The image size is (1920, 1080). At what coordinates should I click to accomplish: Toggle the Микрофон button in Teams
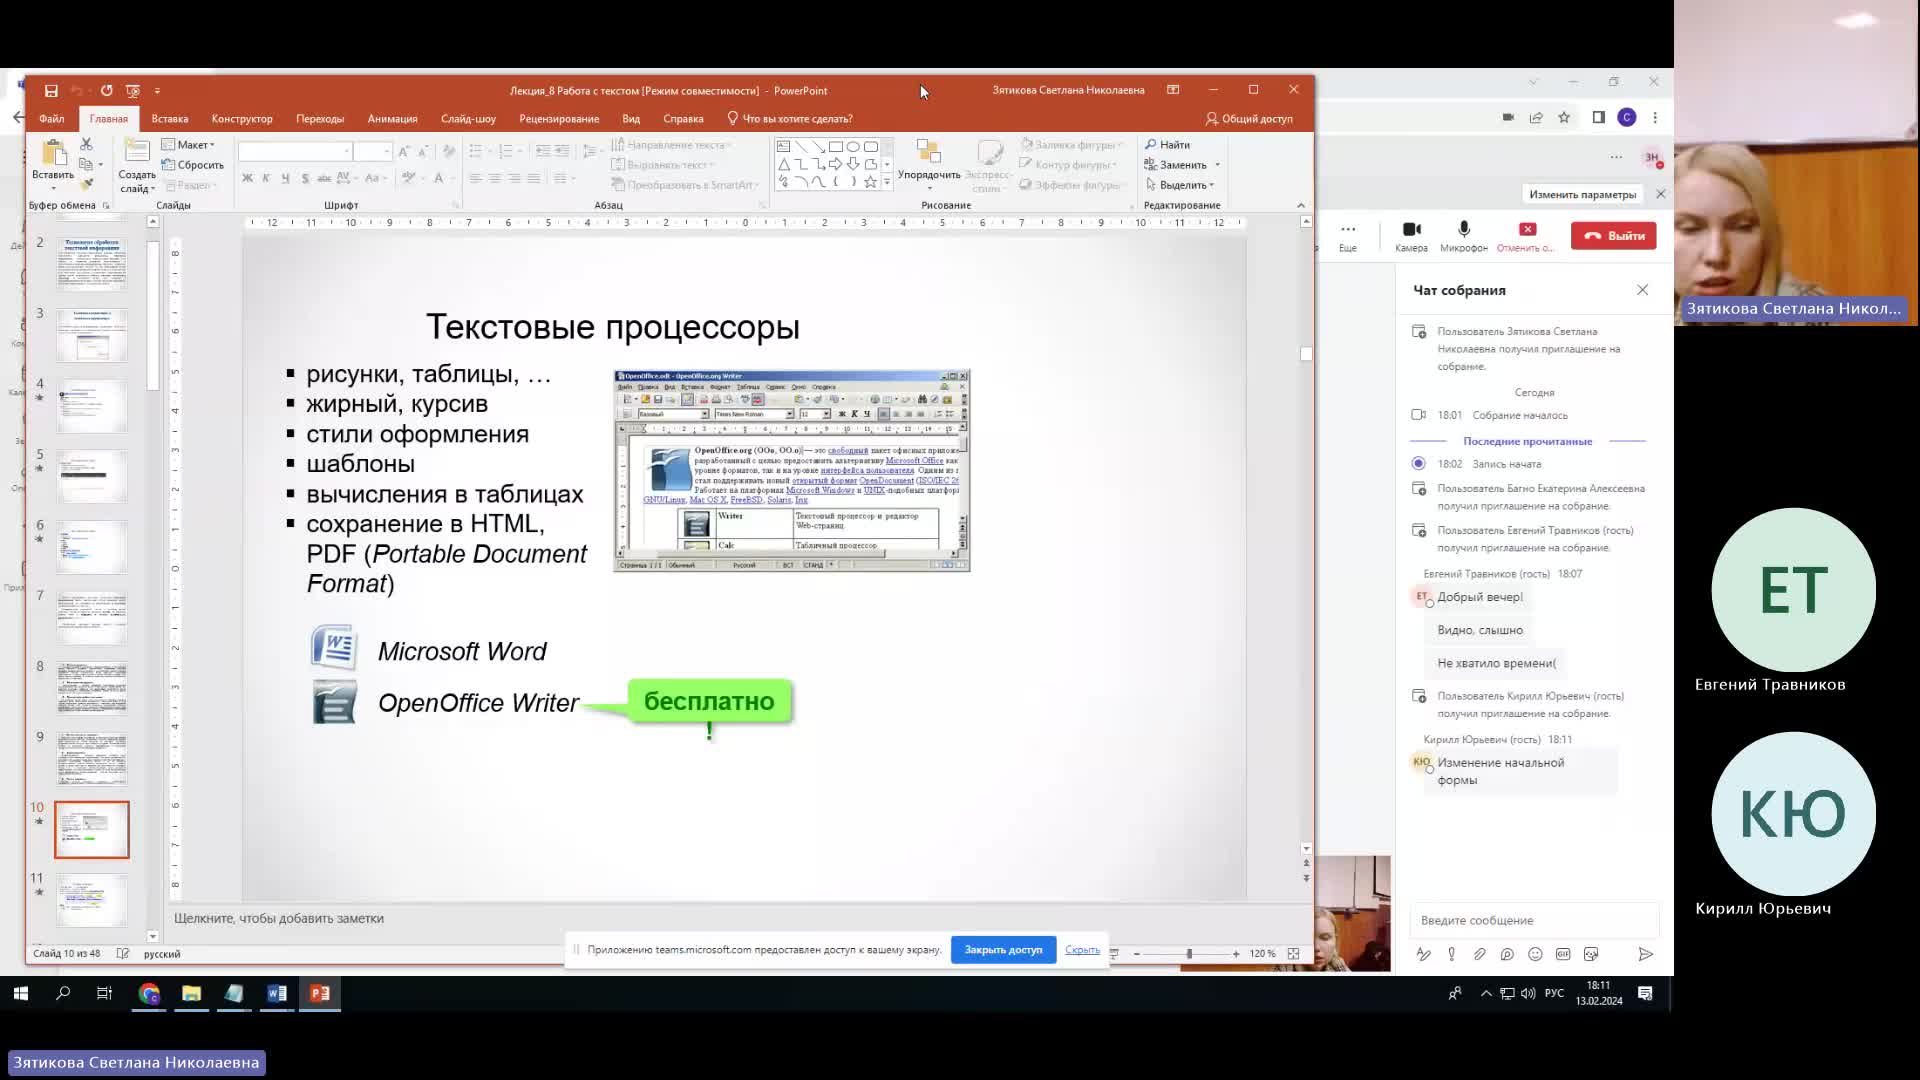click(x=1464, y=237)
